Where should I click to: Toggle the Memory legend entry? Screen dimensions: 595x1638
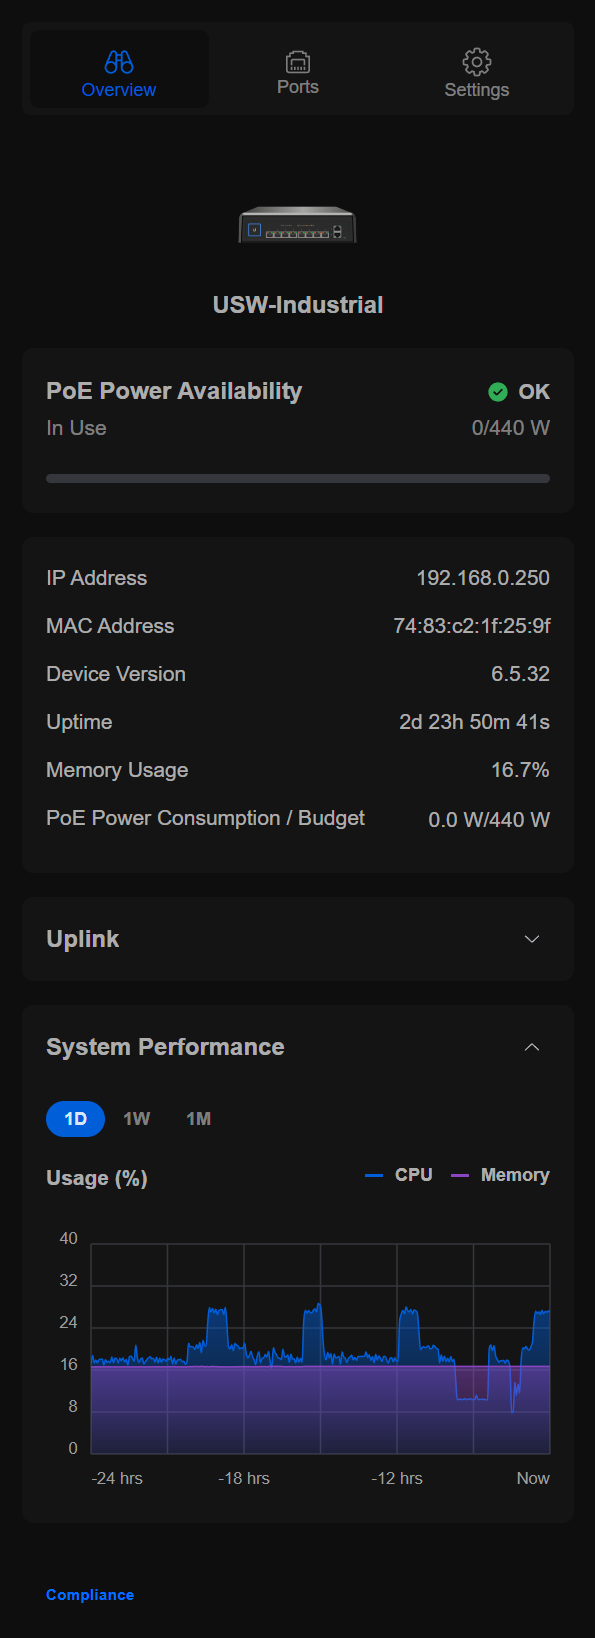pyautogui.click(x=500, y=1175)
